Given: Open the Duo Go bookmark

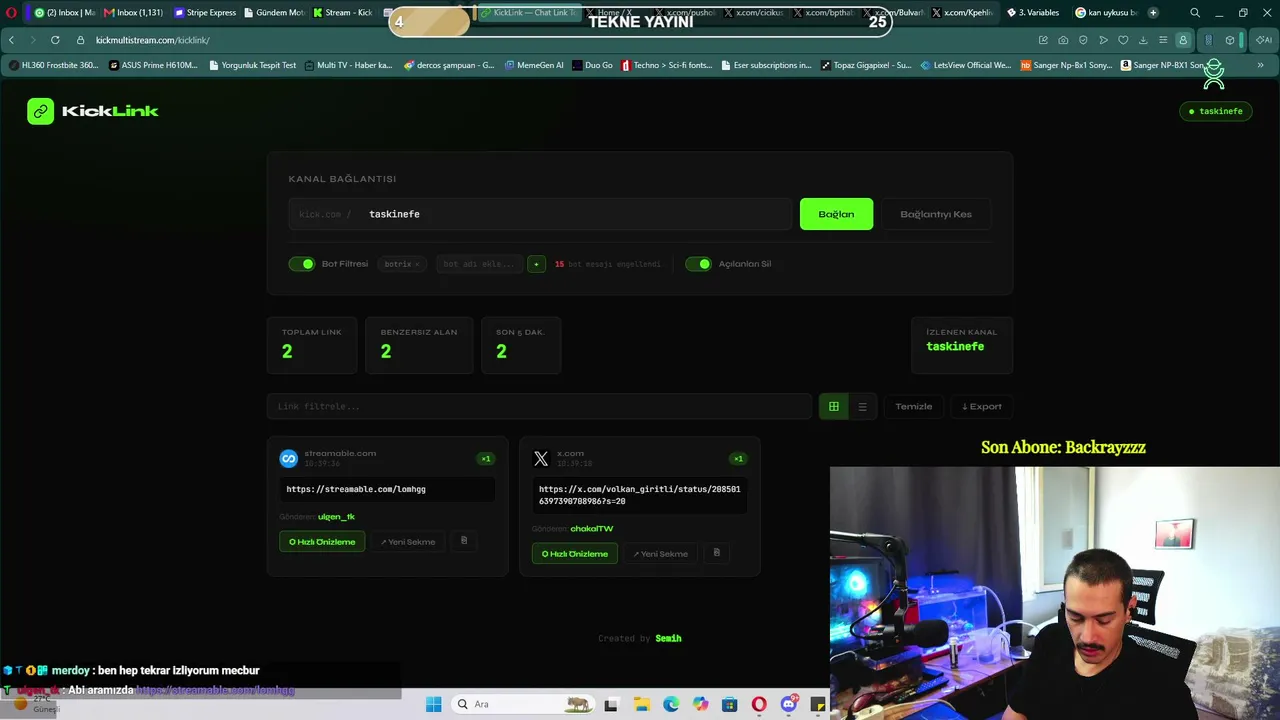Looking at the screenshot, I should (592, 65).
